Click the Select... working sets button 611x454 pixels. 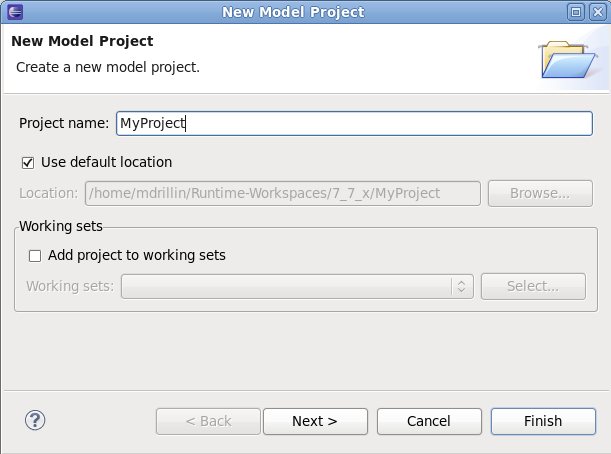tap(533, 286)
